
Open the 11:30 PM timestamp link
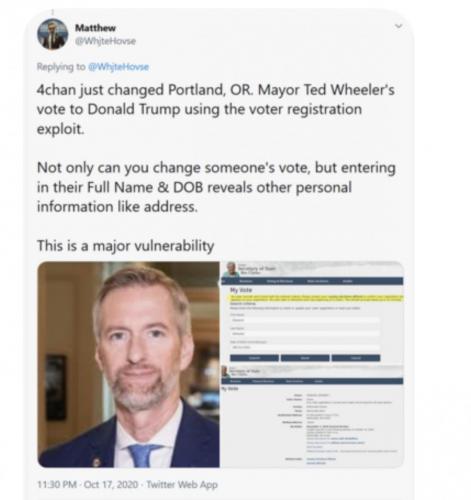click(x=57, y=484)
